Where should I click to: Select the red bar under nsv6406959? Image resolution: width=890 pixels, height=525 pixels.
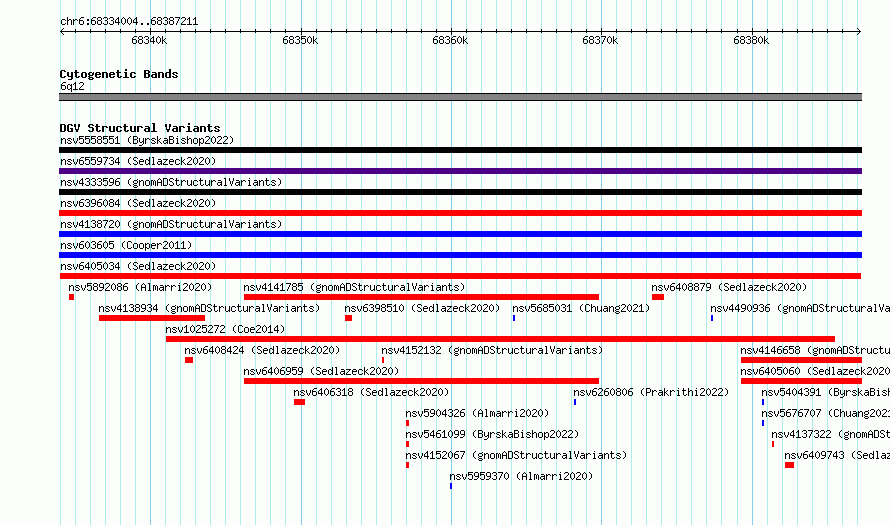tap(421, 381)
